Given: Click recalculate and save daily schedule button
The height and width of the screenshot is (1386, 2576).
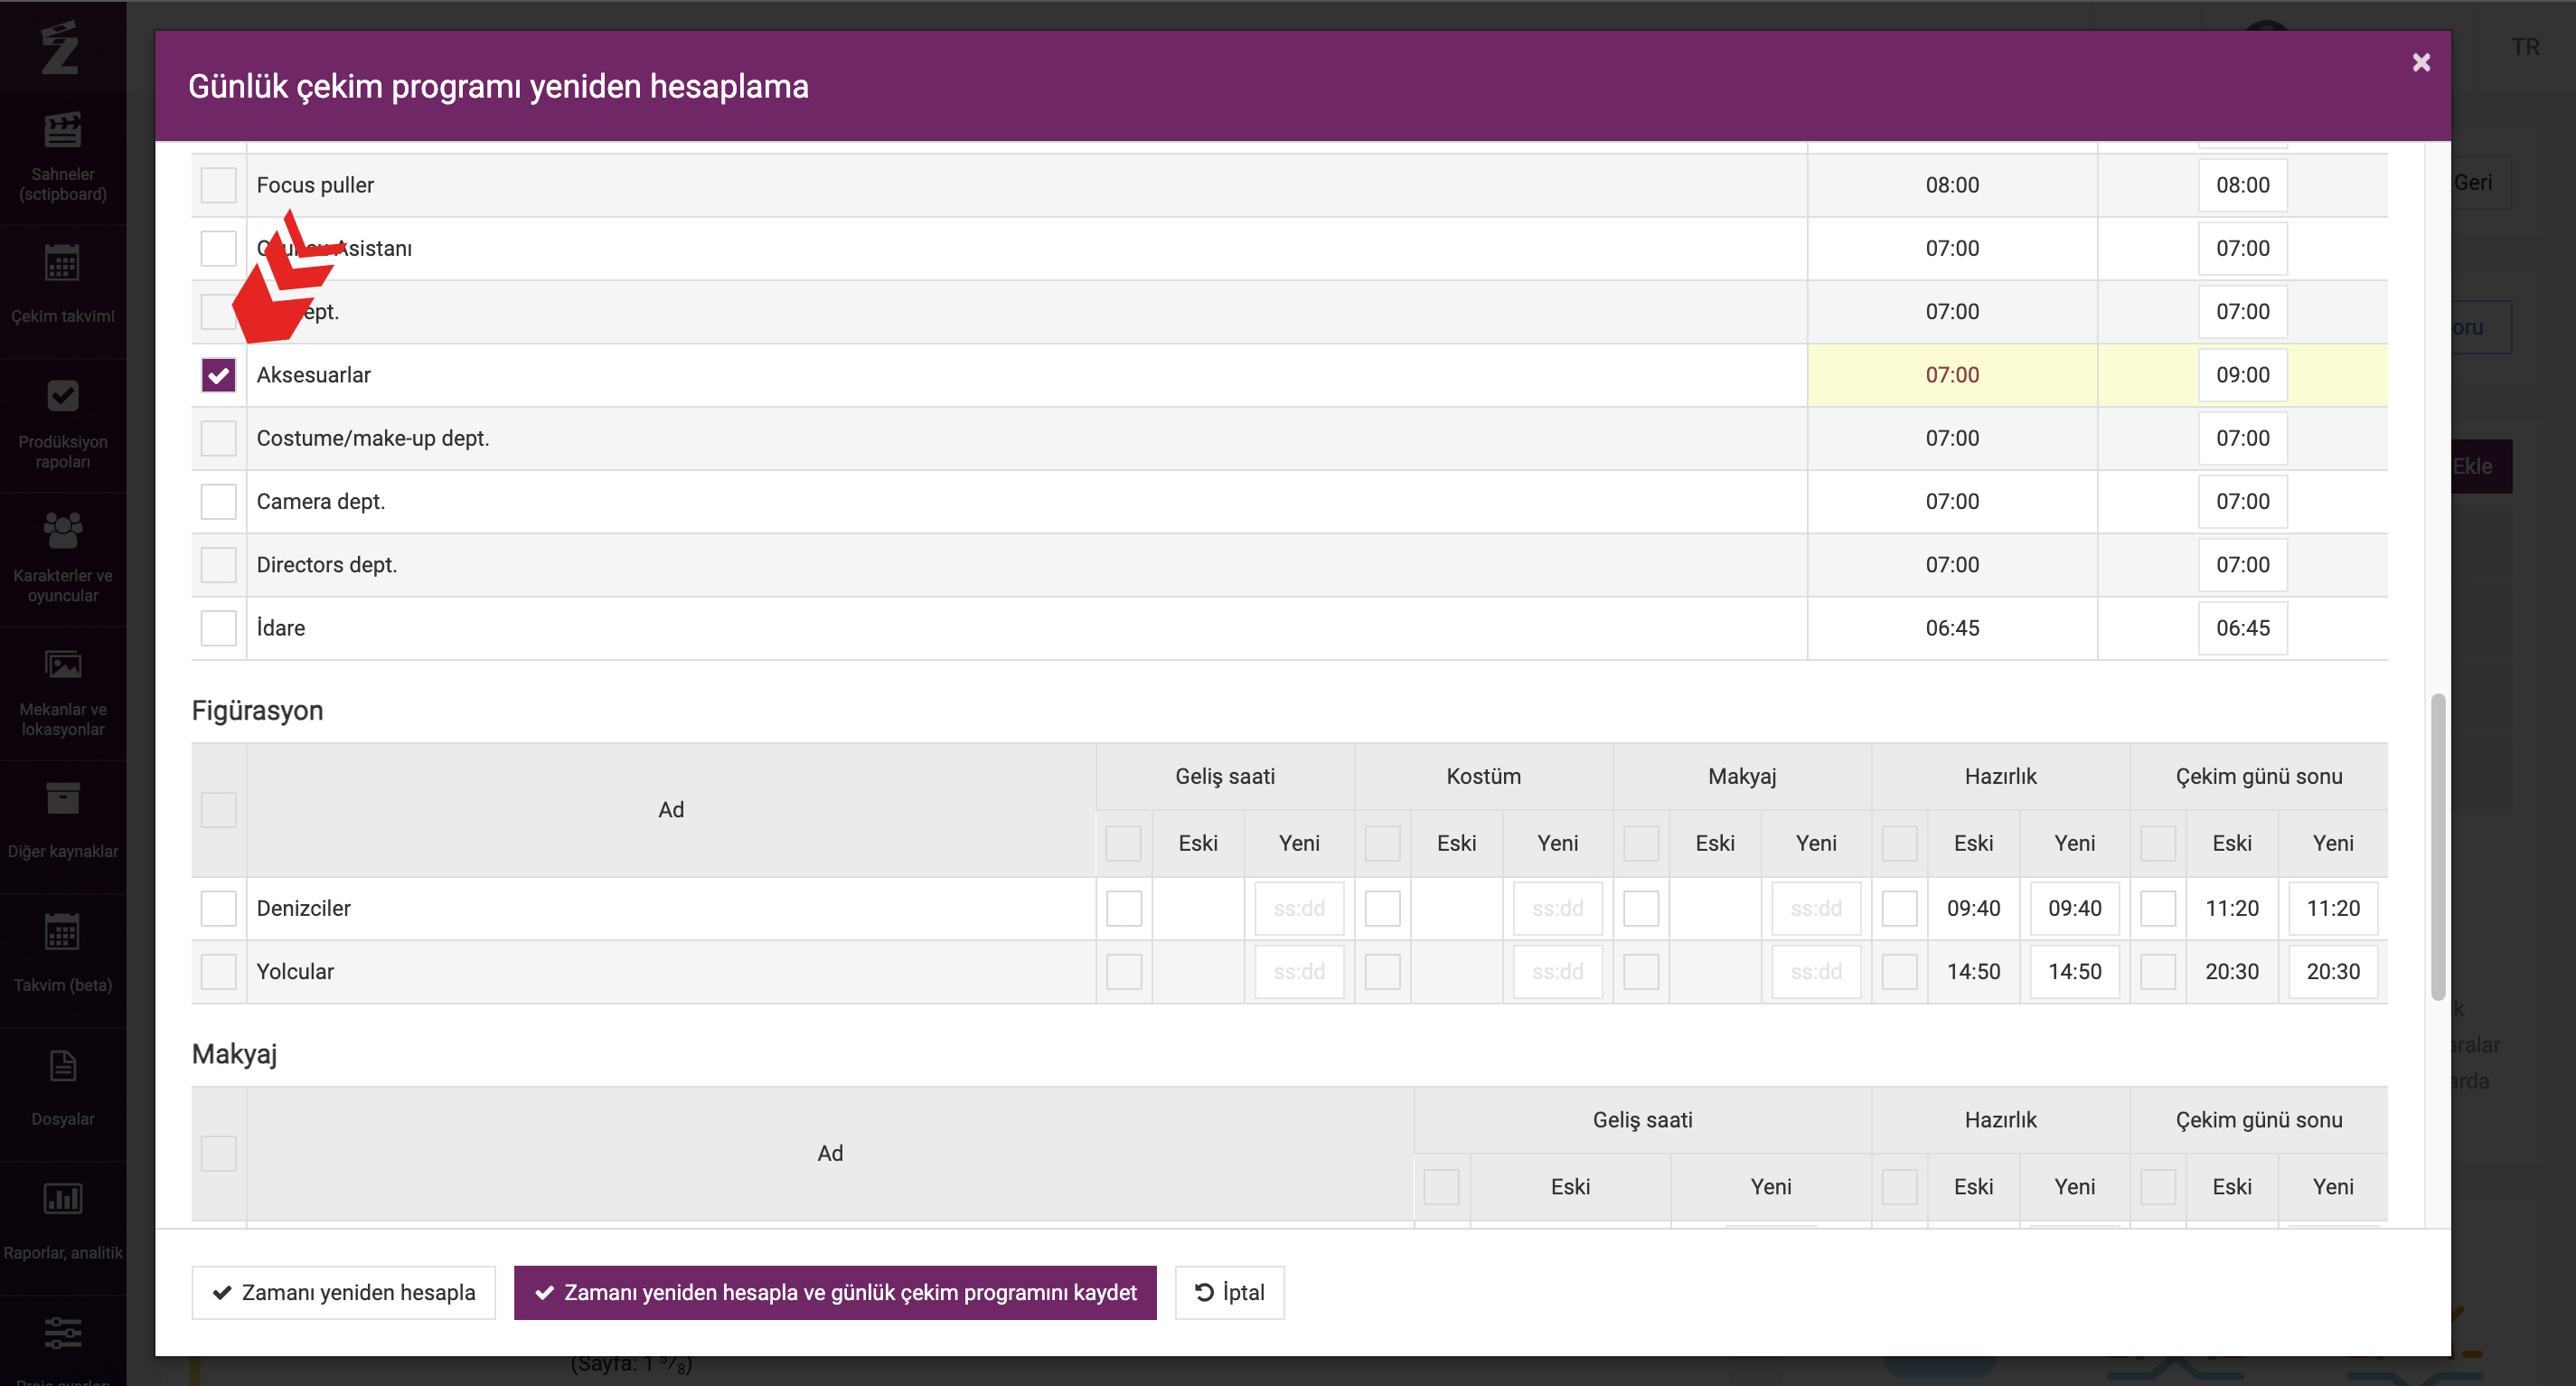Looking at the screenshot, I should 835,1292.
